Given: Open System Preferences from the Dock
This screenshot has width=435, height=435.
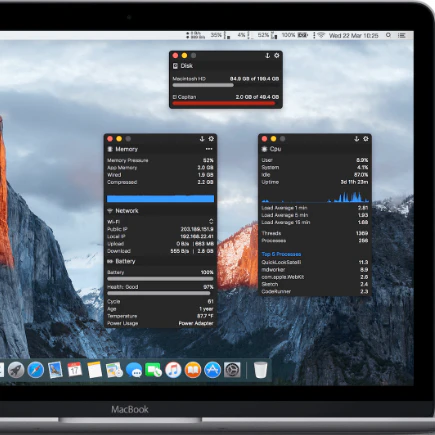Looking at the screenshot, I should pos(232,370).
